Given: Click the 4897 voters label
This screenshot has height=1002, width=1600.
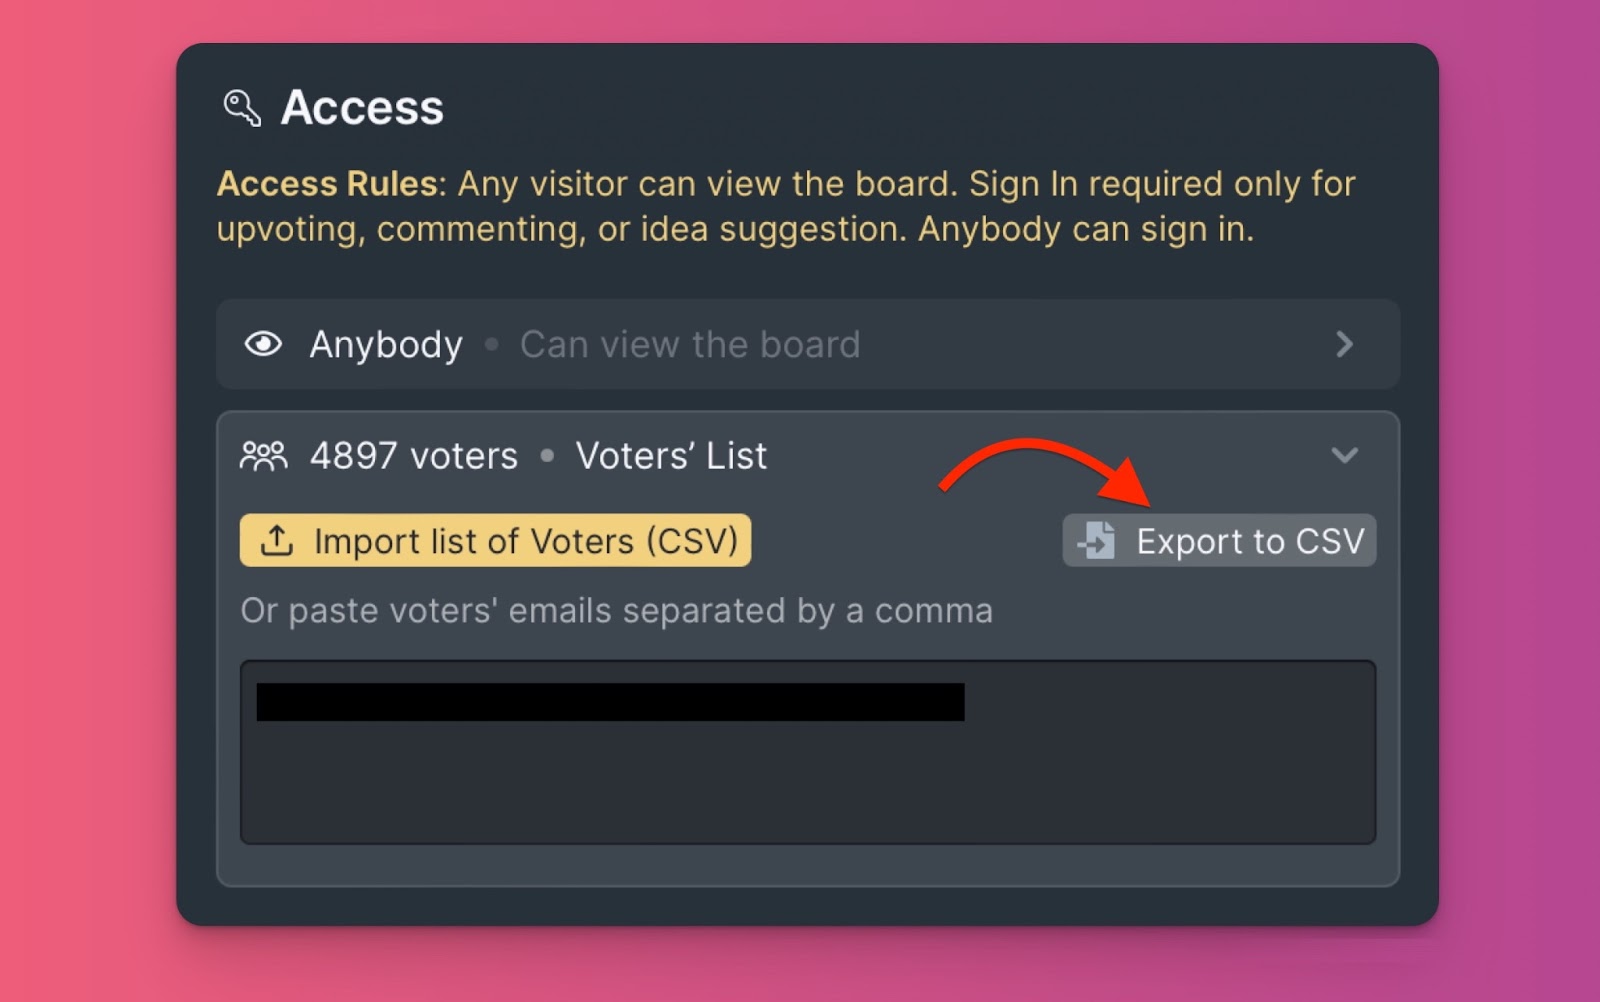Looking at the screenshot, I should pos(414,456).
